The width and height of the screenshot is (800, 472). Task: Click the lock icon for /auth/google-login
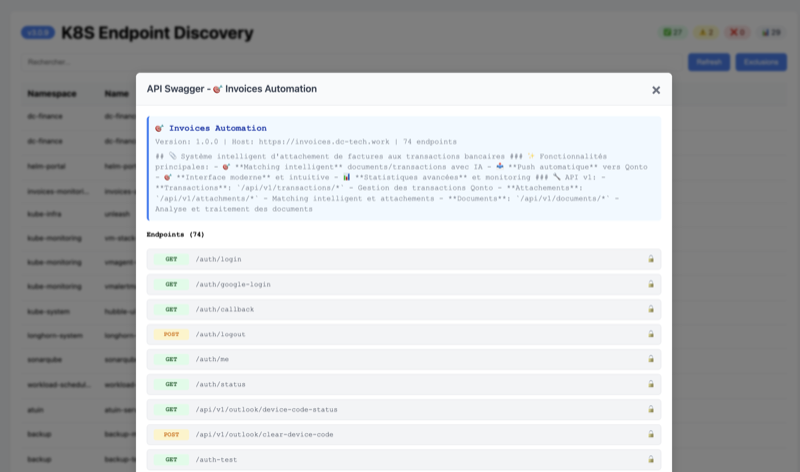click(x=650, y=284)
